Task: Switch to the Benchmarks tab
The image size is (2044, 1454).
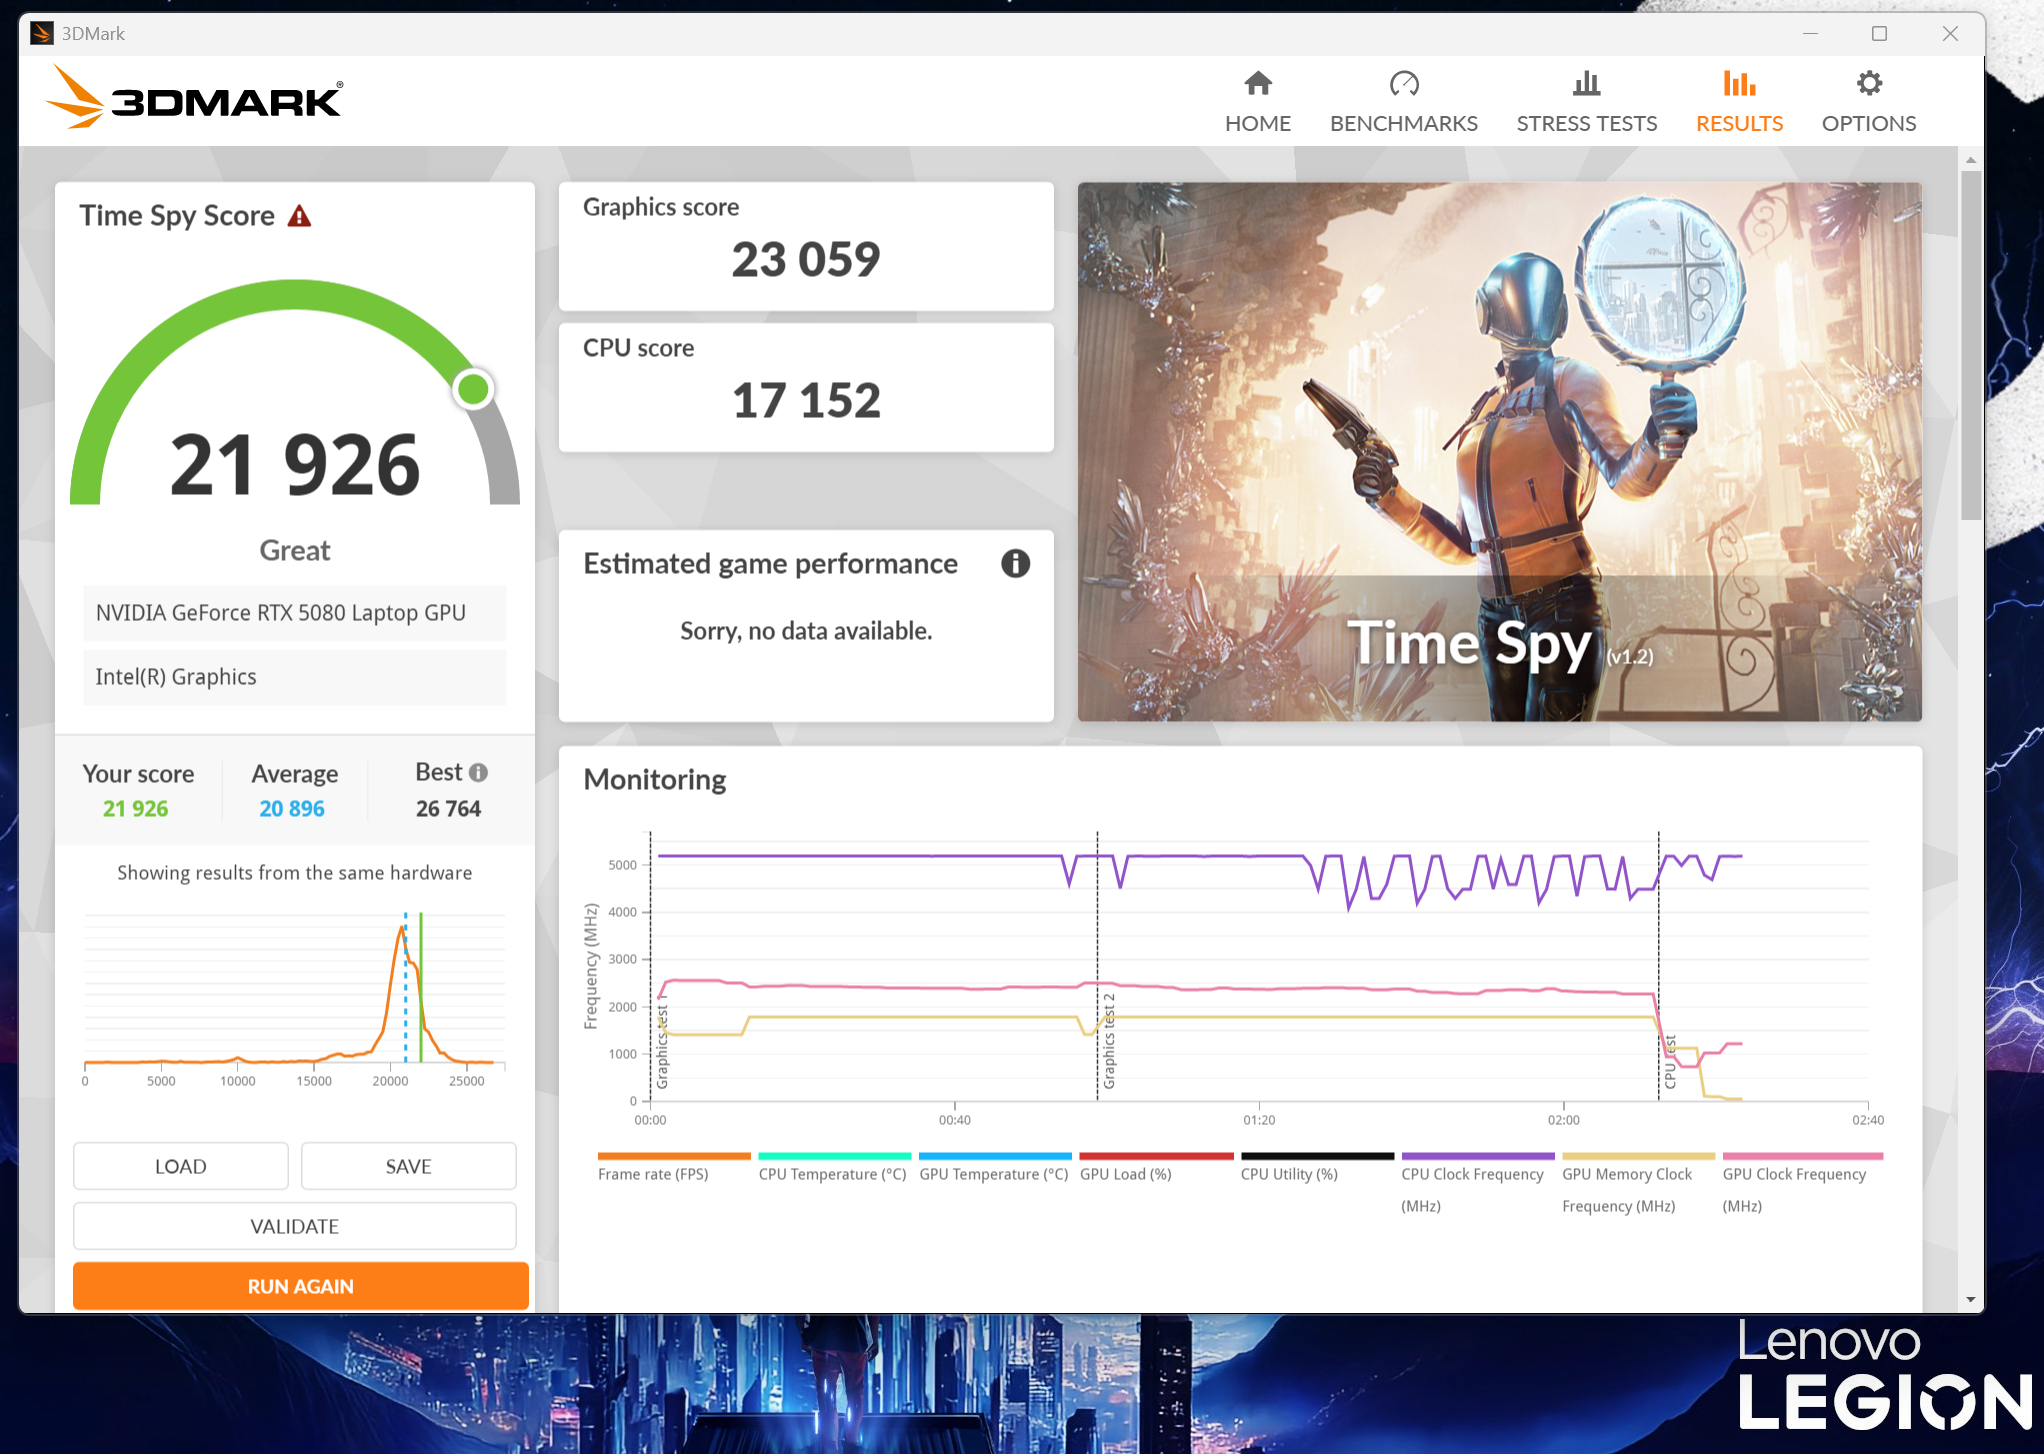Action: (x=1403, y=102)
